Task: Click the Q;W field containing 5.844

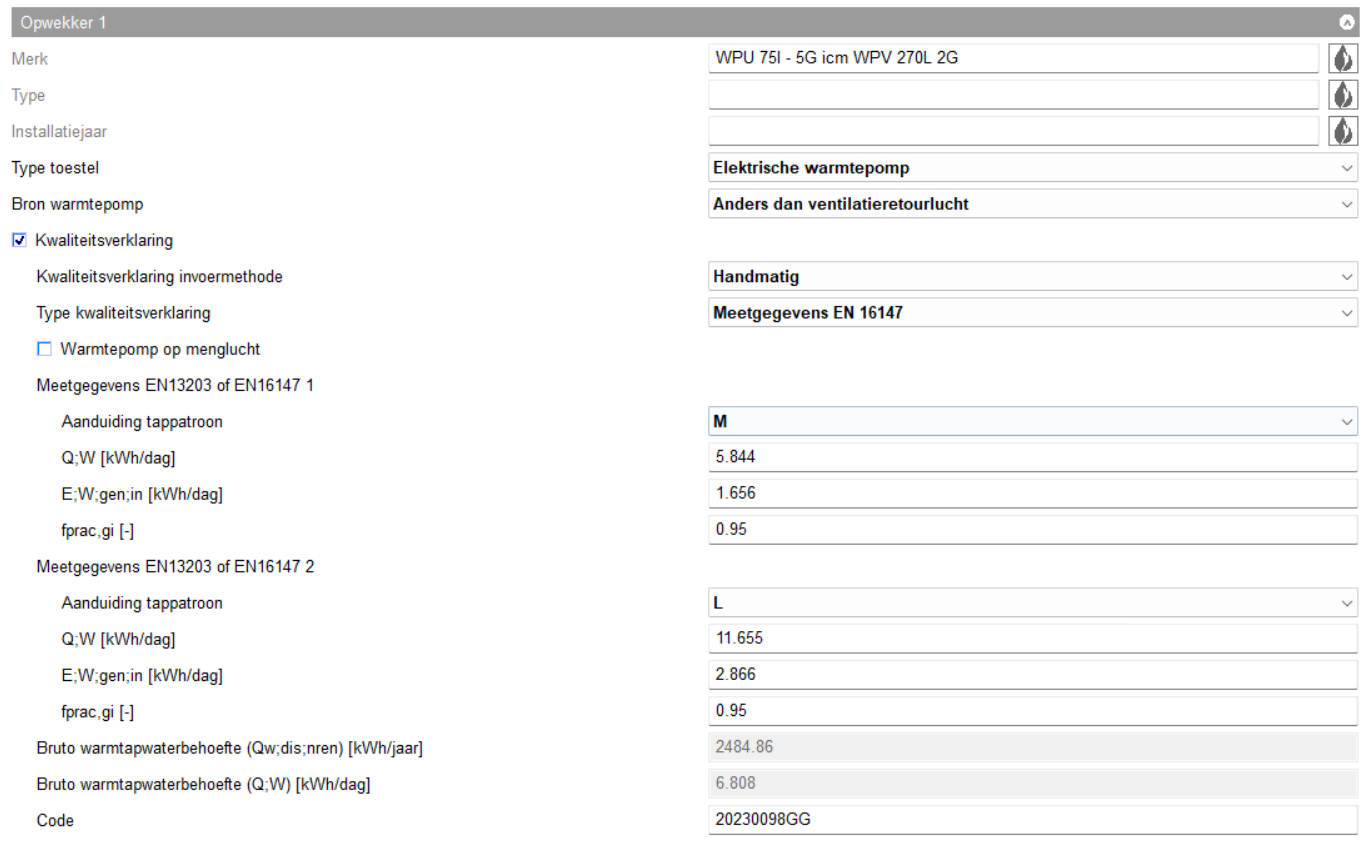Action: (1032, 458)
